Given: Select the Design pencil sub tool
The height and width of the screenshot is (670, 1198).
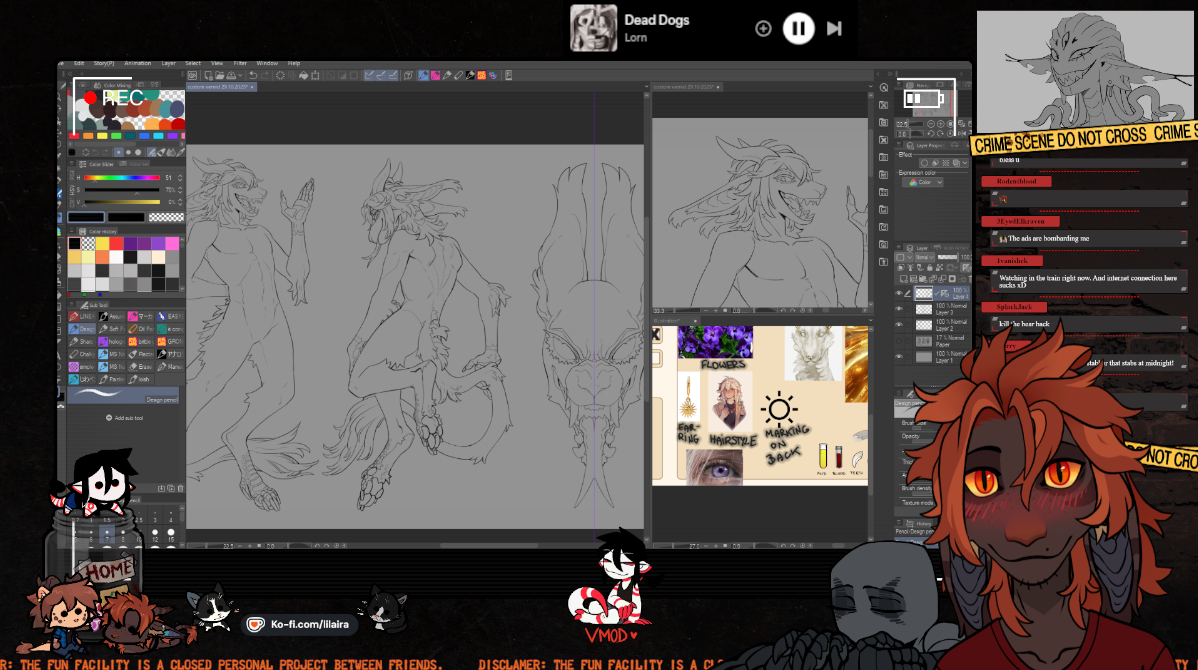Looking at the screenshot, I should coord(85,328).
